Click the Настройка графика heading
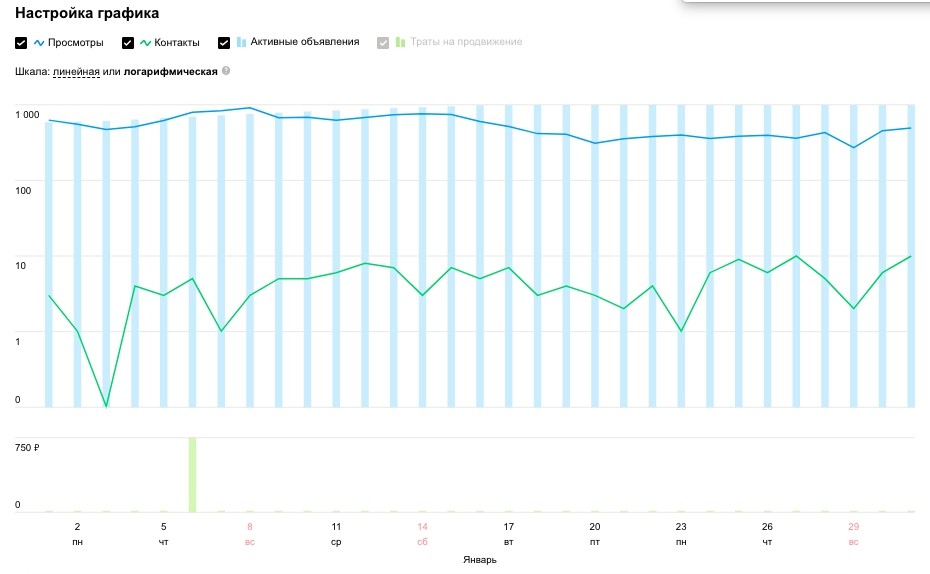930x574 pixels. point(87,14)
